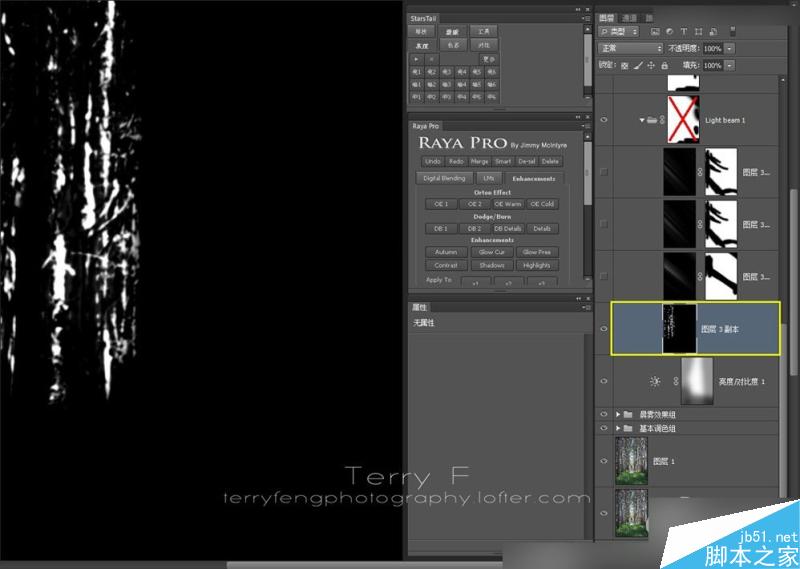Image resolution: width=800 pixels, height=569 pixels.
Task: Click Undo in Raya Pro
Action: pos(433,161)
